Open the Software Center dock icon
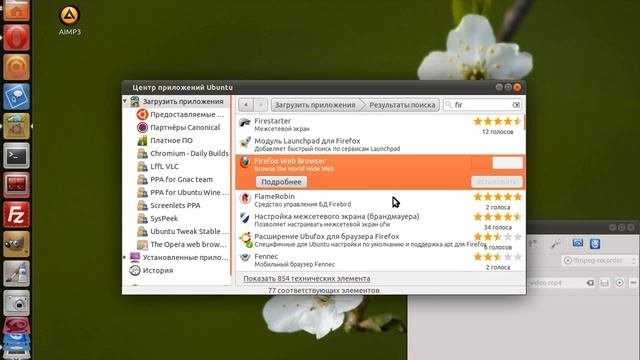This screenshot has height=360, width=640. click(x=16, y=126)
